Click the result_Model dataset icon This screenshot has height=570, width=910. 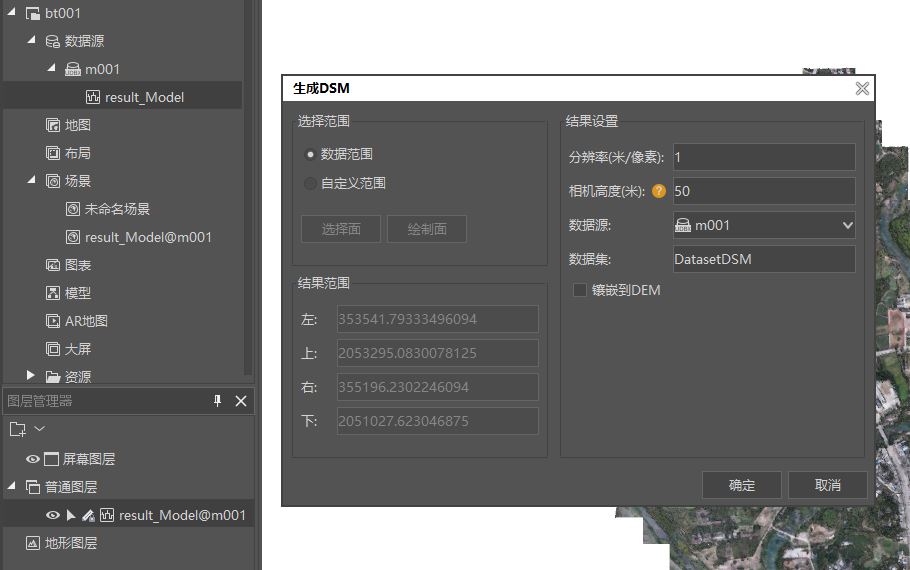[93, 97]
